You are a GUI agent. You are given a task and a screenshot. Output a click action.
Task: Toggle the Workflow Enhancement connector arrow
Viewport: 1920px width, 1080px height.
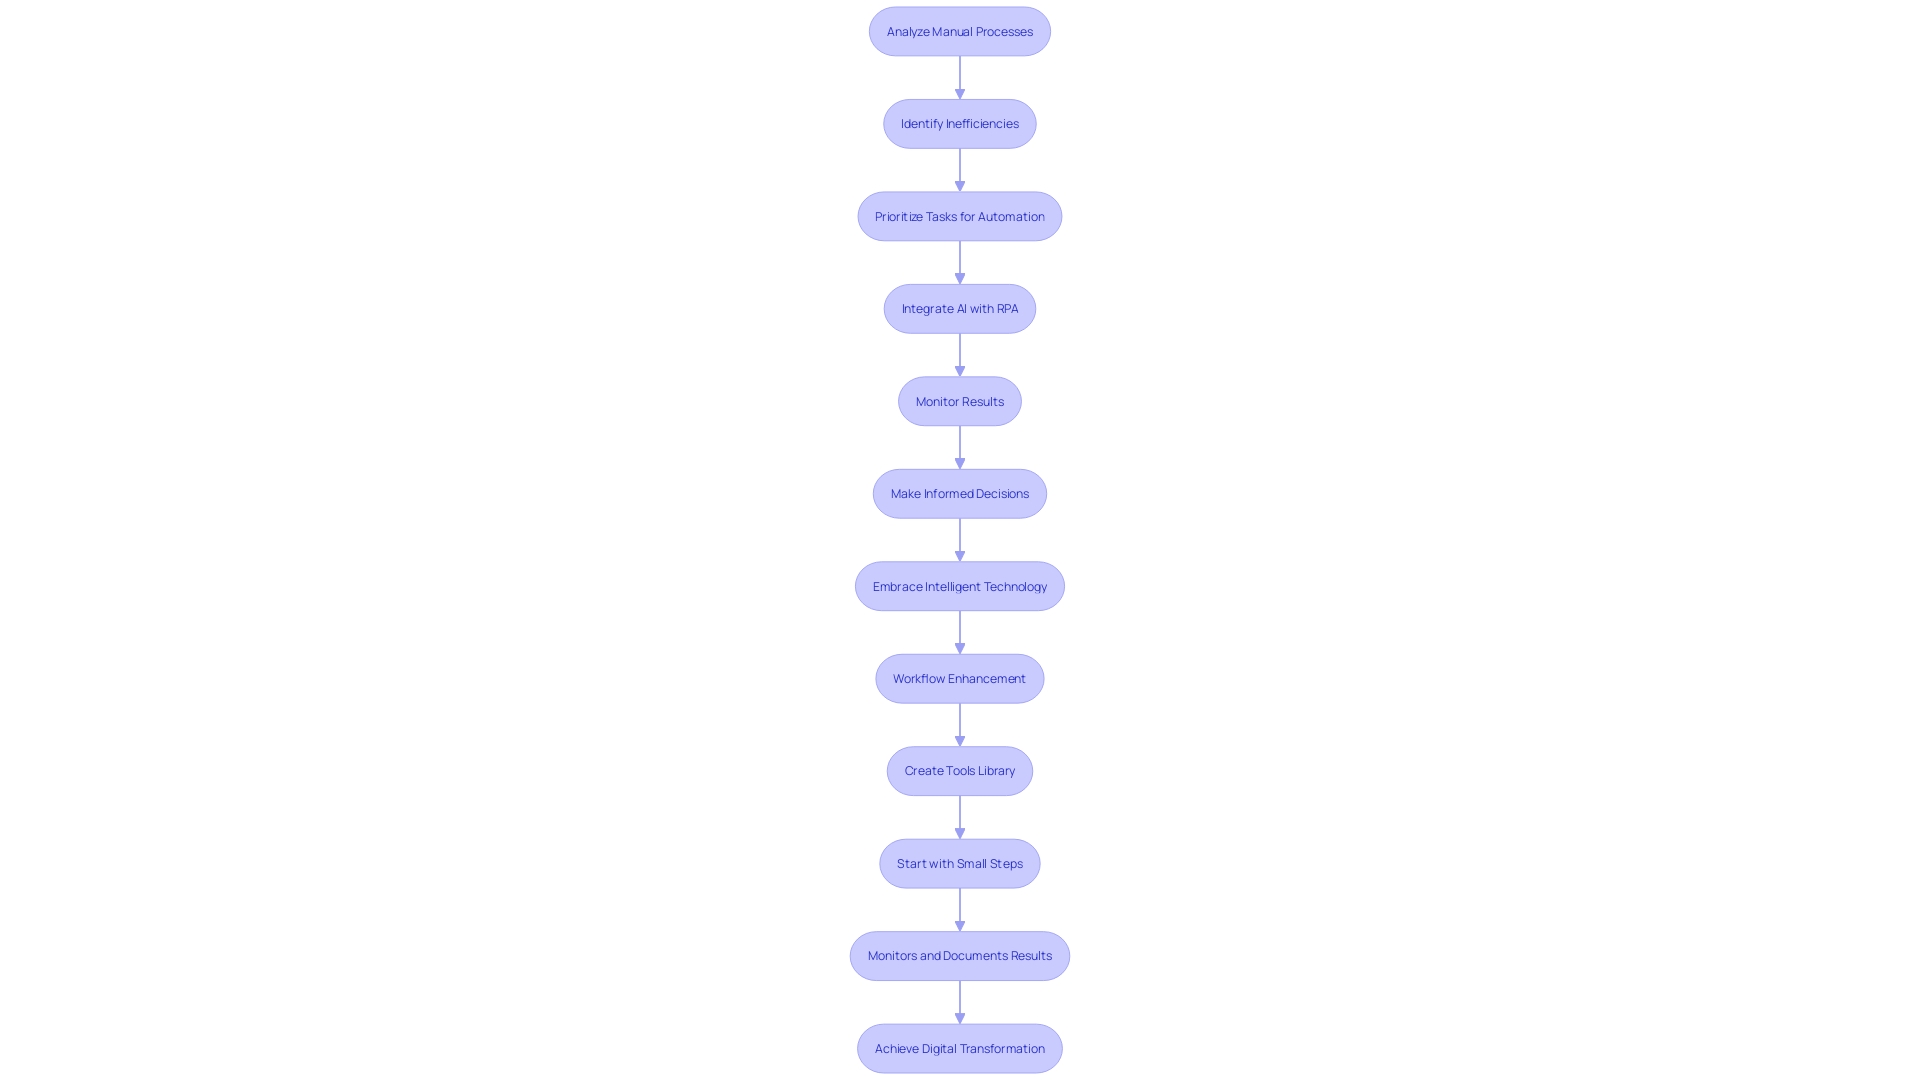pos(959,724)
